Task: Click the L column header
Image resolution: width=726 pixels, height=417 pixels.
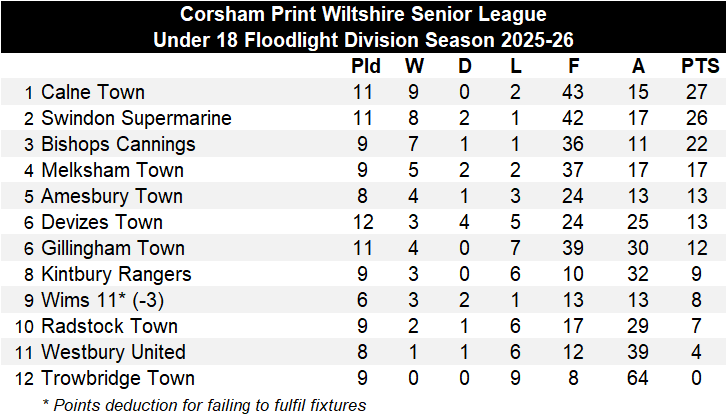Action: 515,67
